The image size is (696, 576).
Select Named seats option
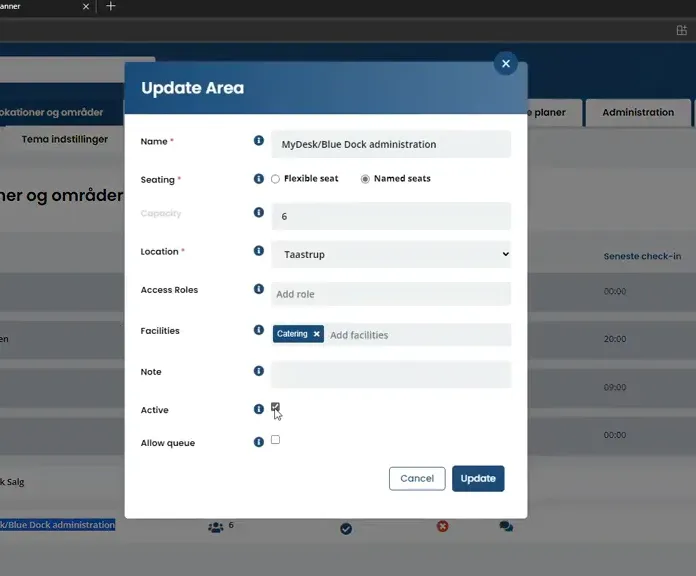click(365, 179)
